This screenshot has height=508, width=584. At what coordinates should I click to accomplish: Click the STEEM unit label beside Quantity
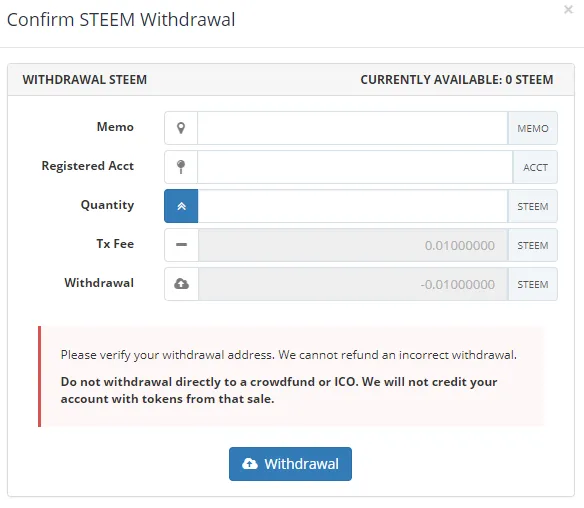pos(533,207)
